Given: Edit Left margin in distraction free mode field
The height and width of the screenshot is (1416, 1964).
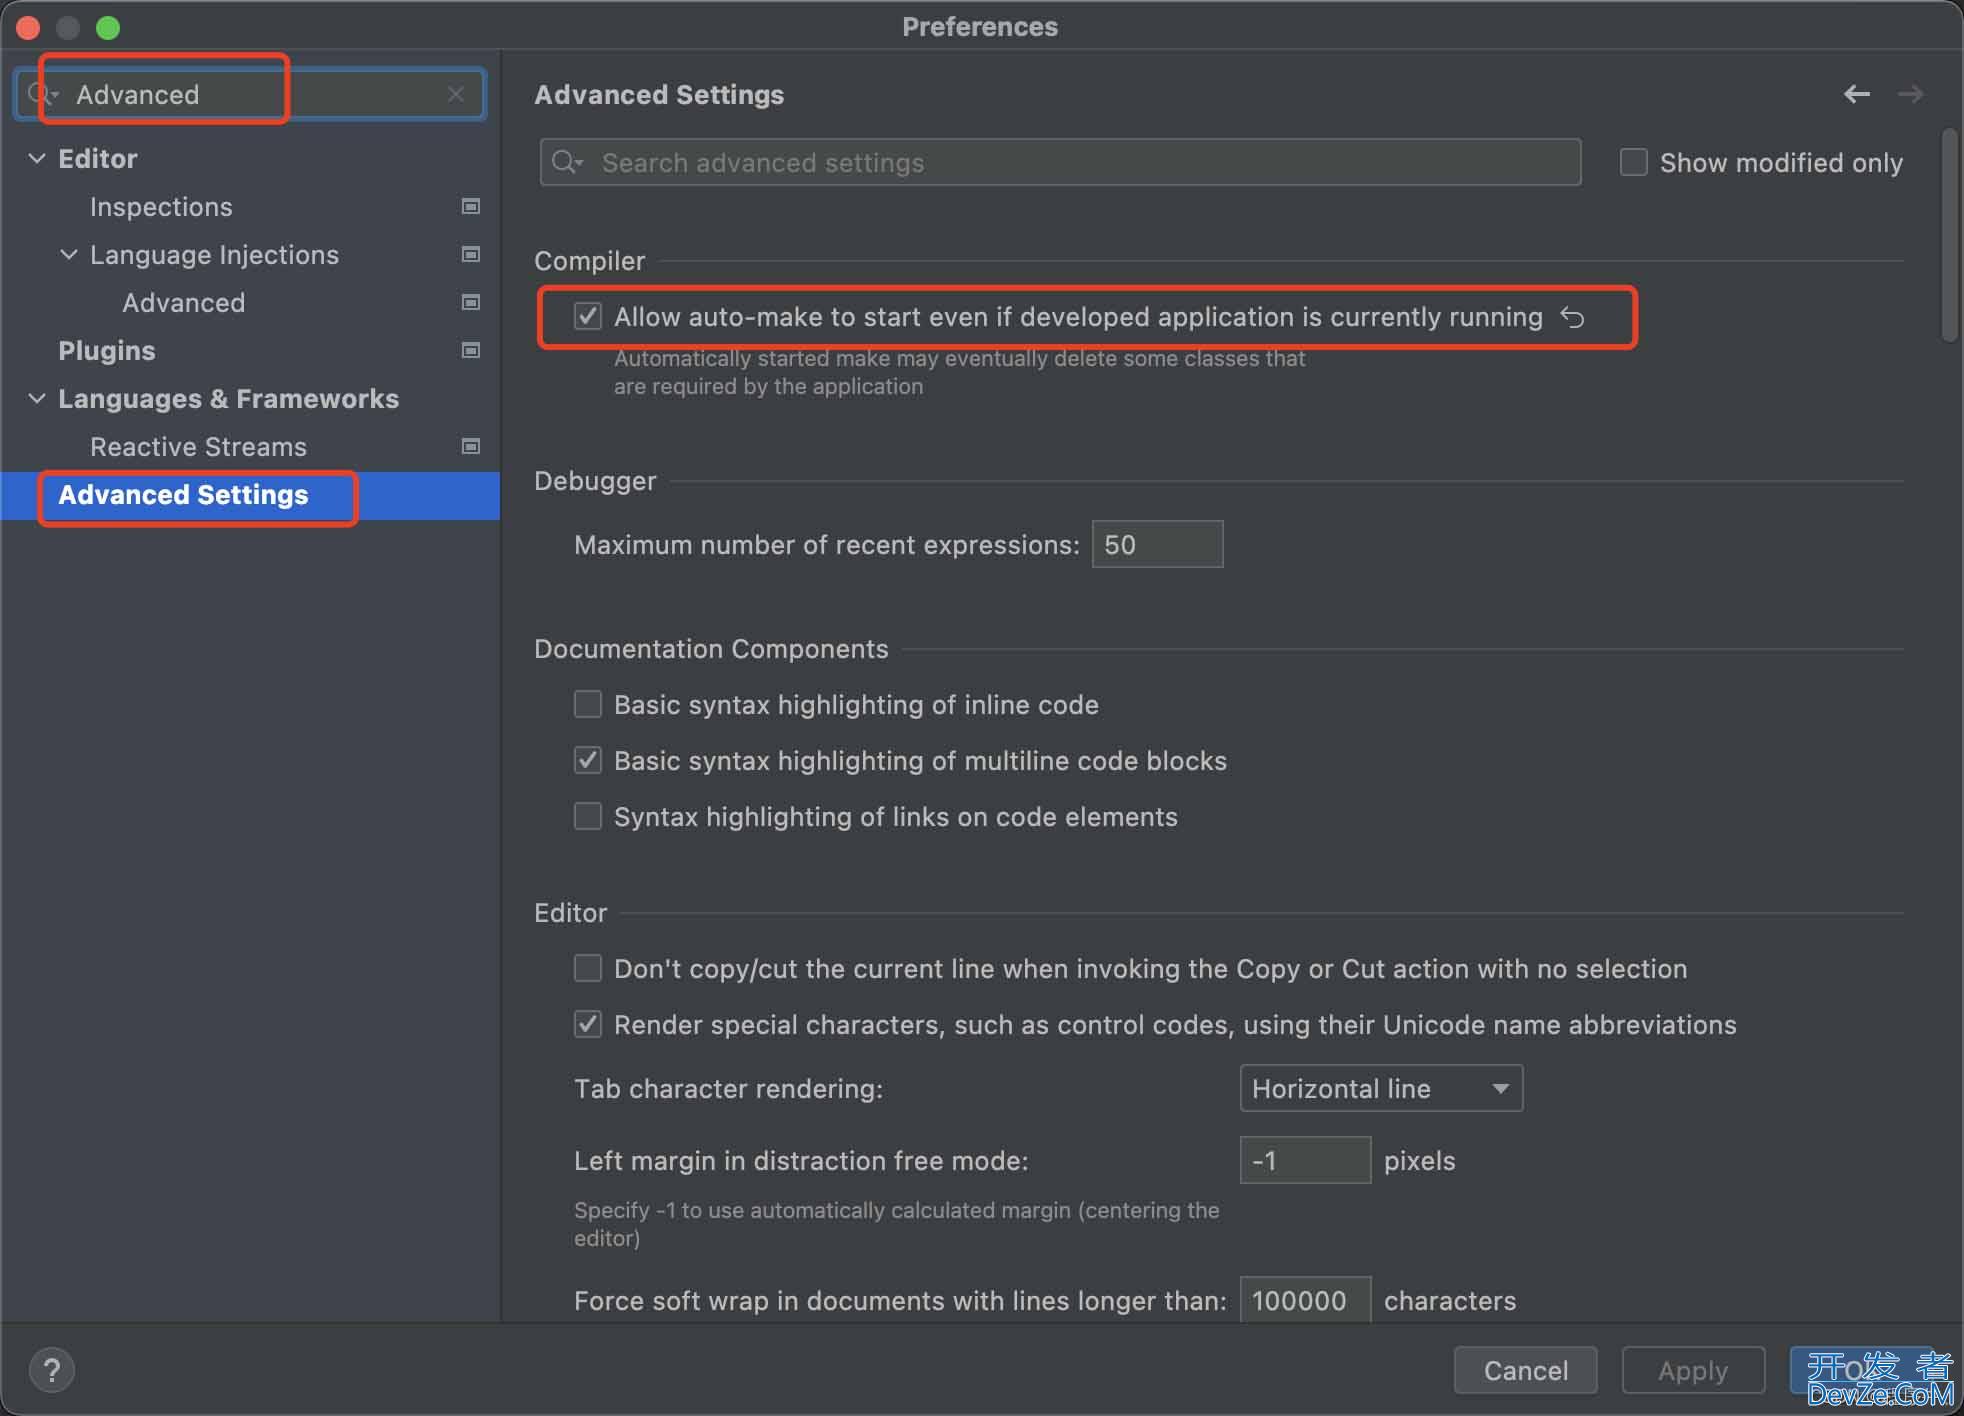Looking at the screenshot, I should (1305, 1160).
